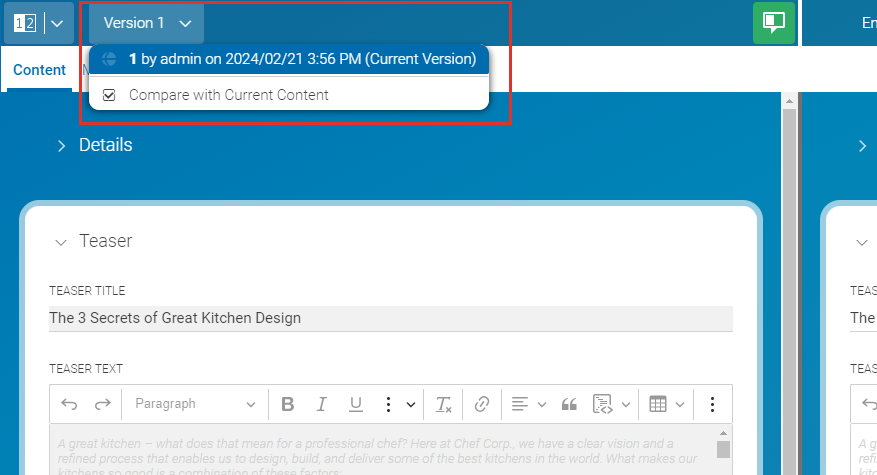Viewport: 877px width, 475px height.
Task: Click the Teaser section heading
Action: pos(106,241)
